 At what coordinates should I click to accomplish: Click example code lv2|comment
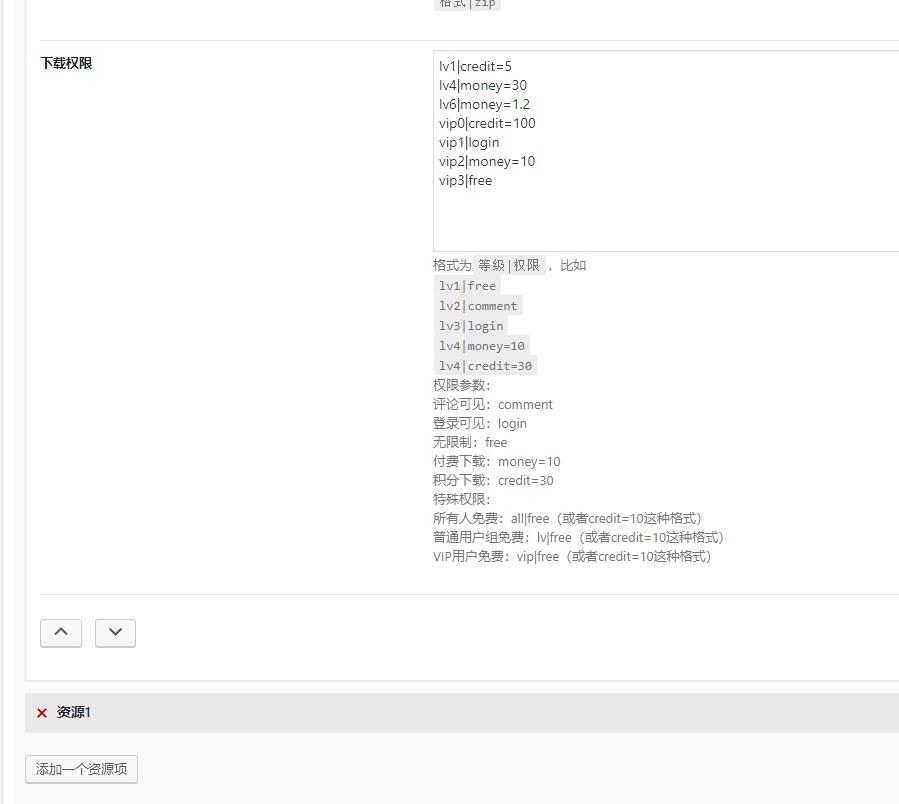click(x=478, y=306)
